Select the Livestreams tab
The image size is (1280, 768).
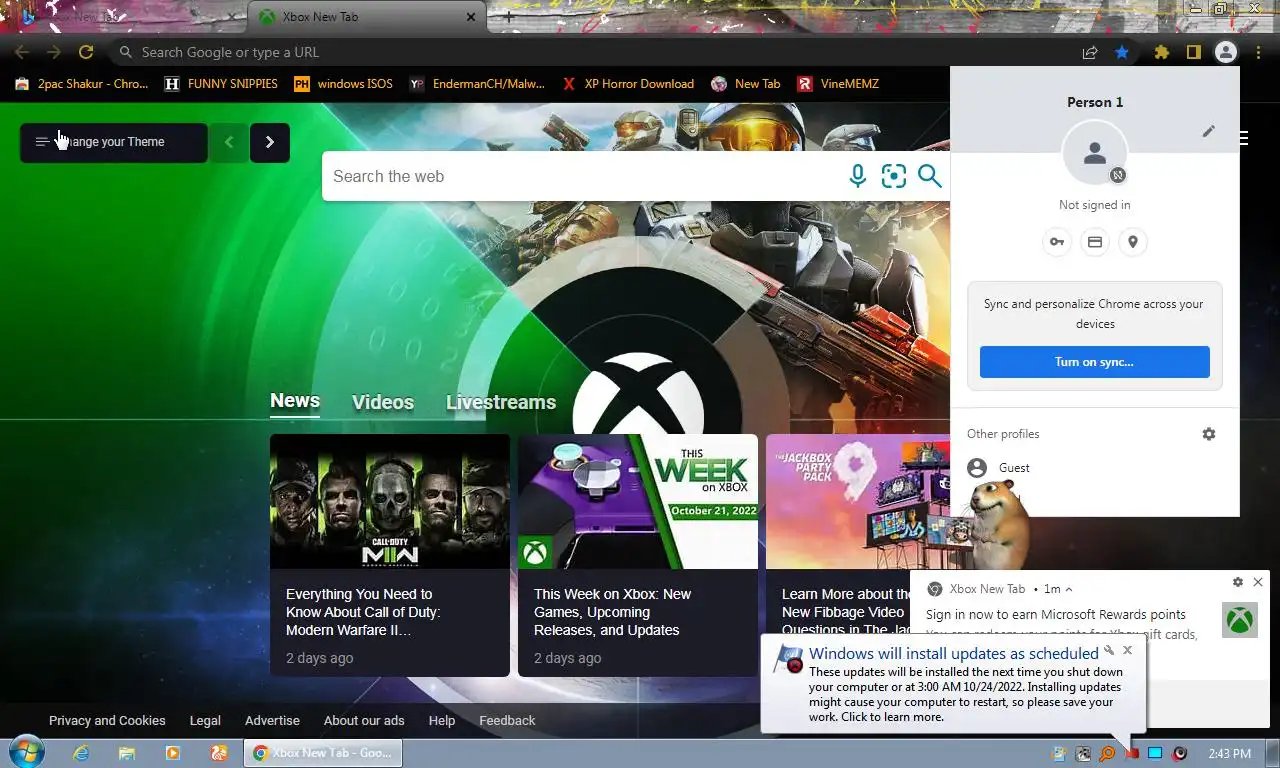pos(501,402)
